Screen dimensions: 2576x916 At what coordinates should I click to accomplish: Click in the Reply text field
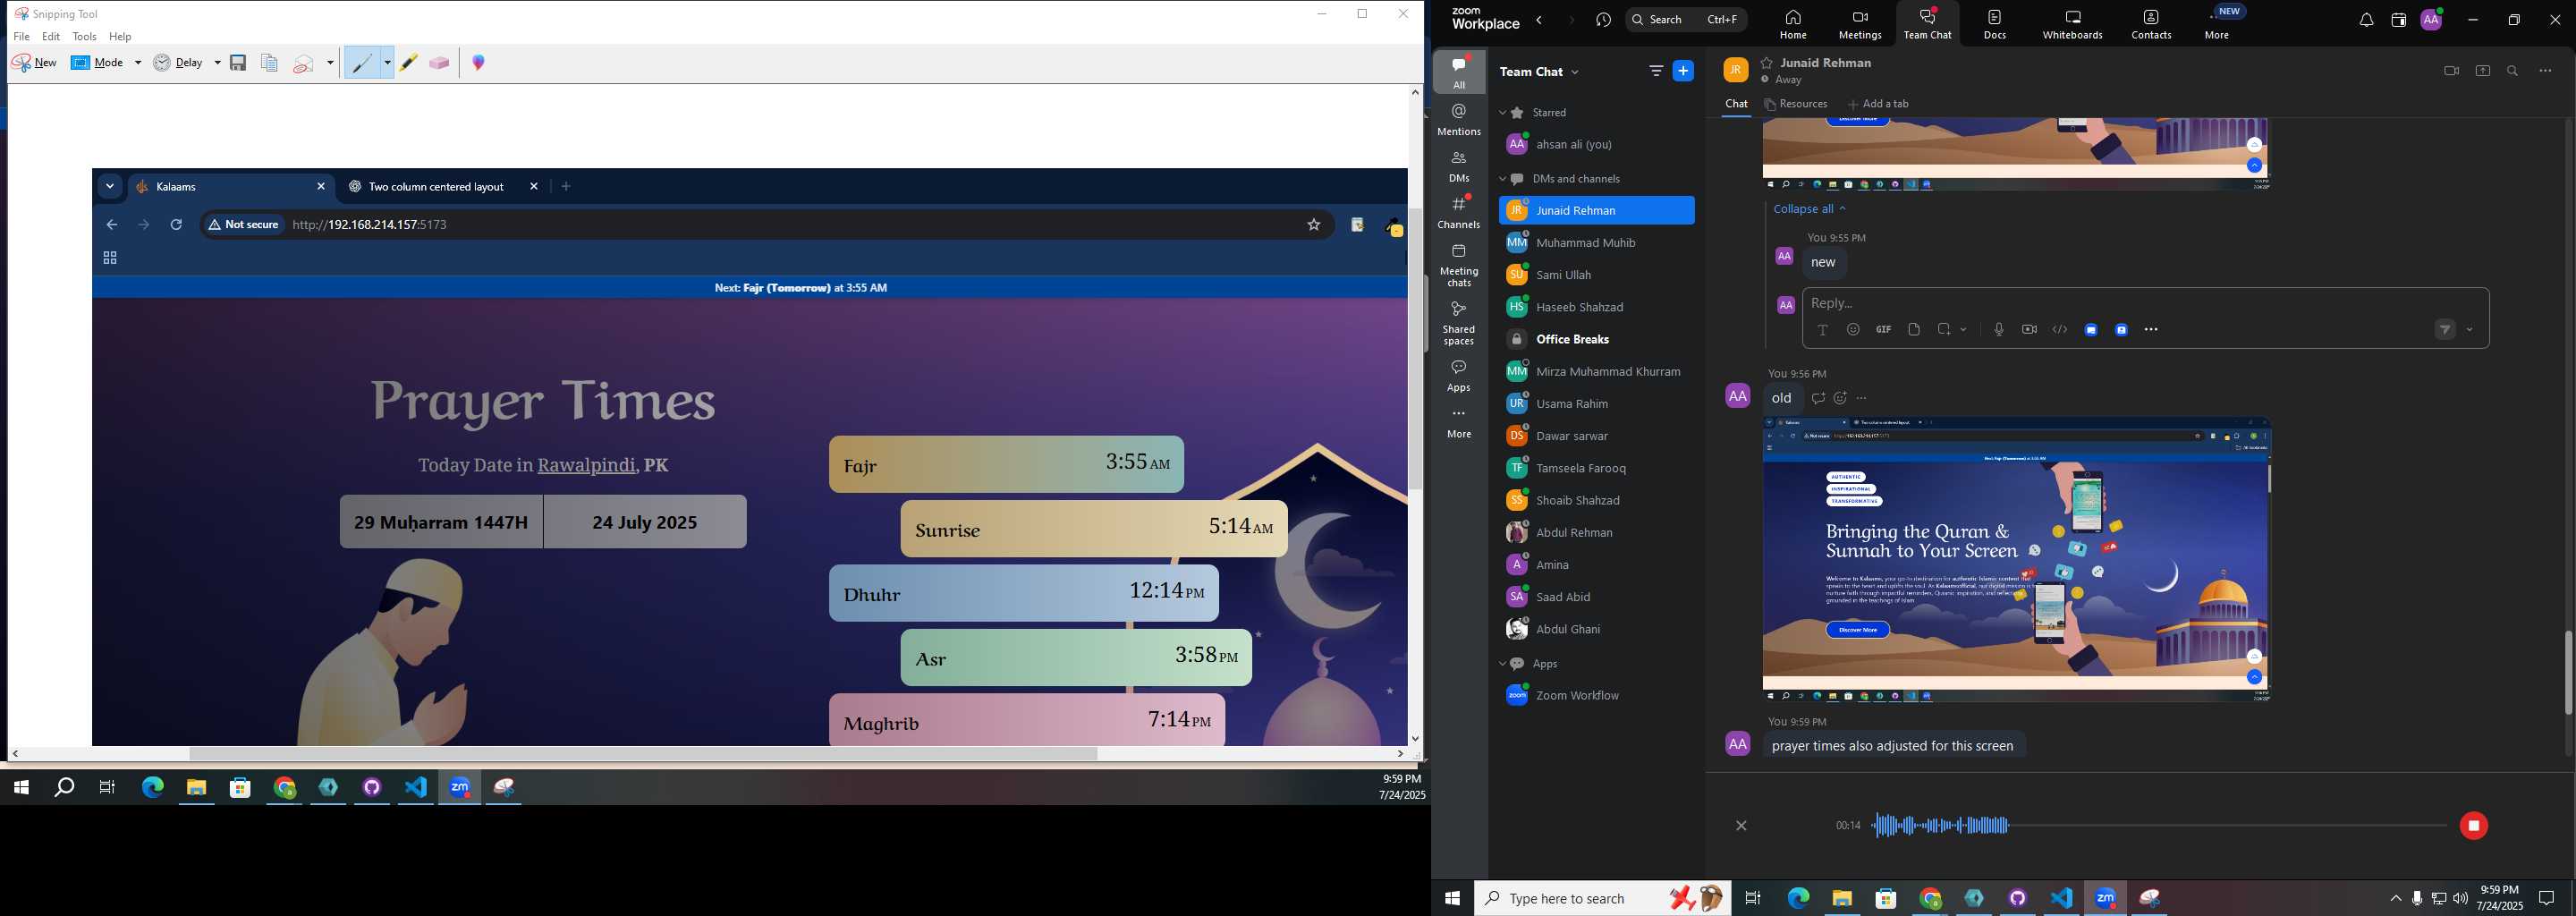click(2145, 303)
